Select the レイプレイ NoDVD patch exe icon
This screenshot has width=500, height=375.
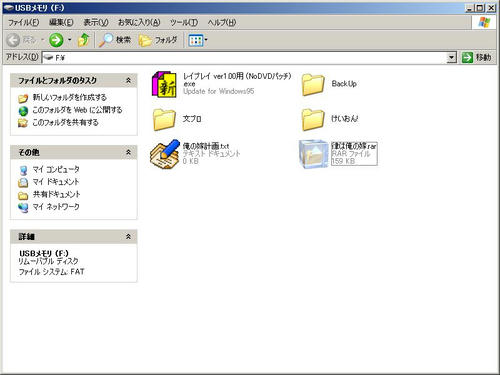pyautogui.click(x=164, y=84)
